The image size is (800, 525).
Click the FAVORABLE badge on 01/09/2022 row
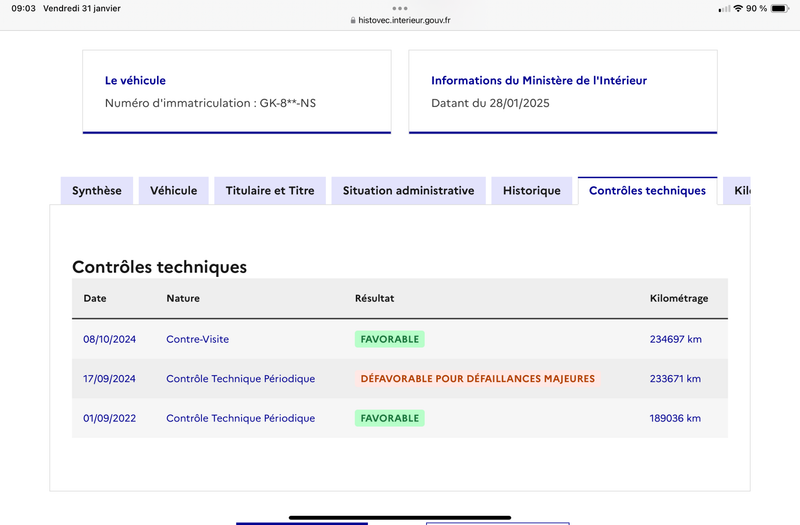(x=390, y=418)
